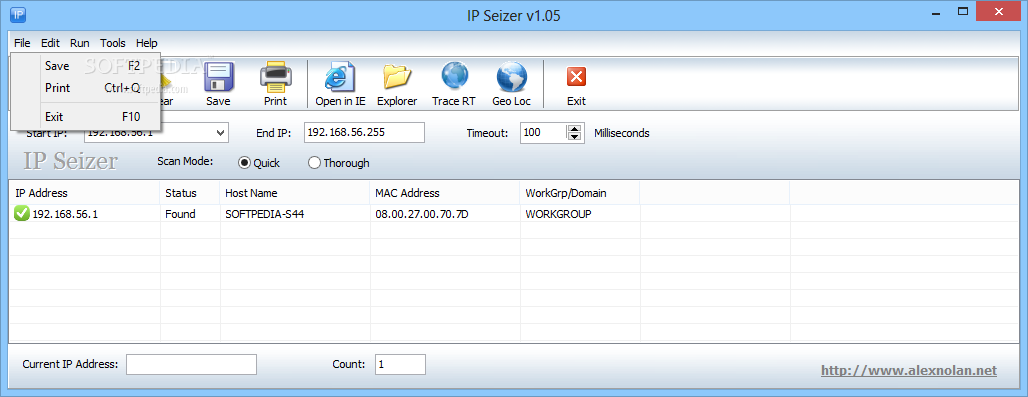Close the IP Seizer window
Image resolution: width=1028 pixels, height=397 pixels.
[999, 11]
